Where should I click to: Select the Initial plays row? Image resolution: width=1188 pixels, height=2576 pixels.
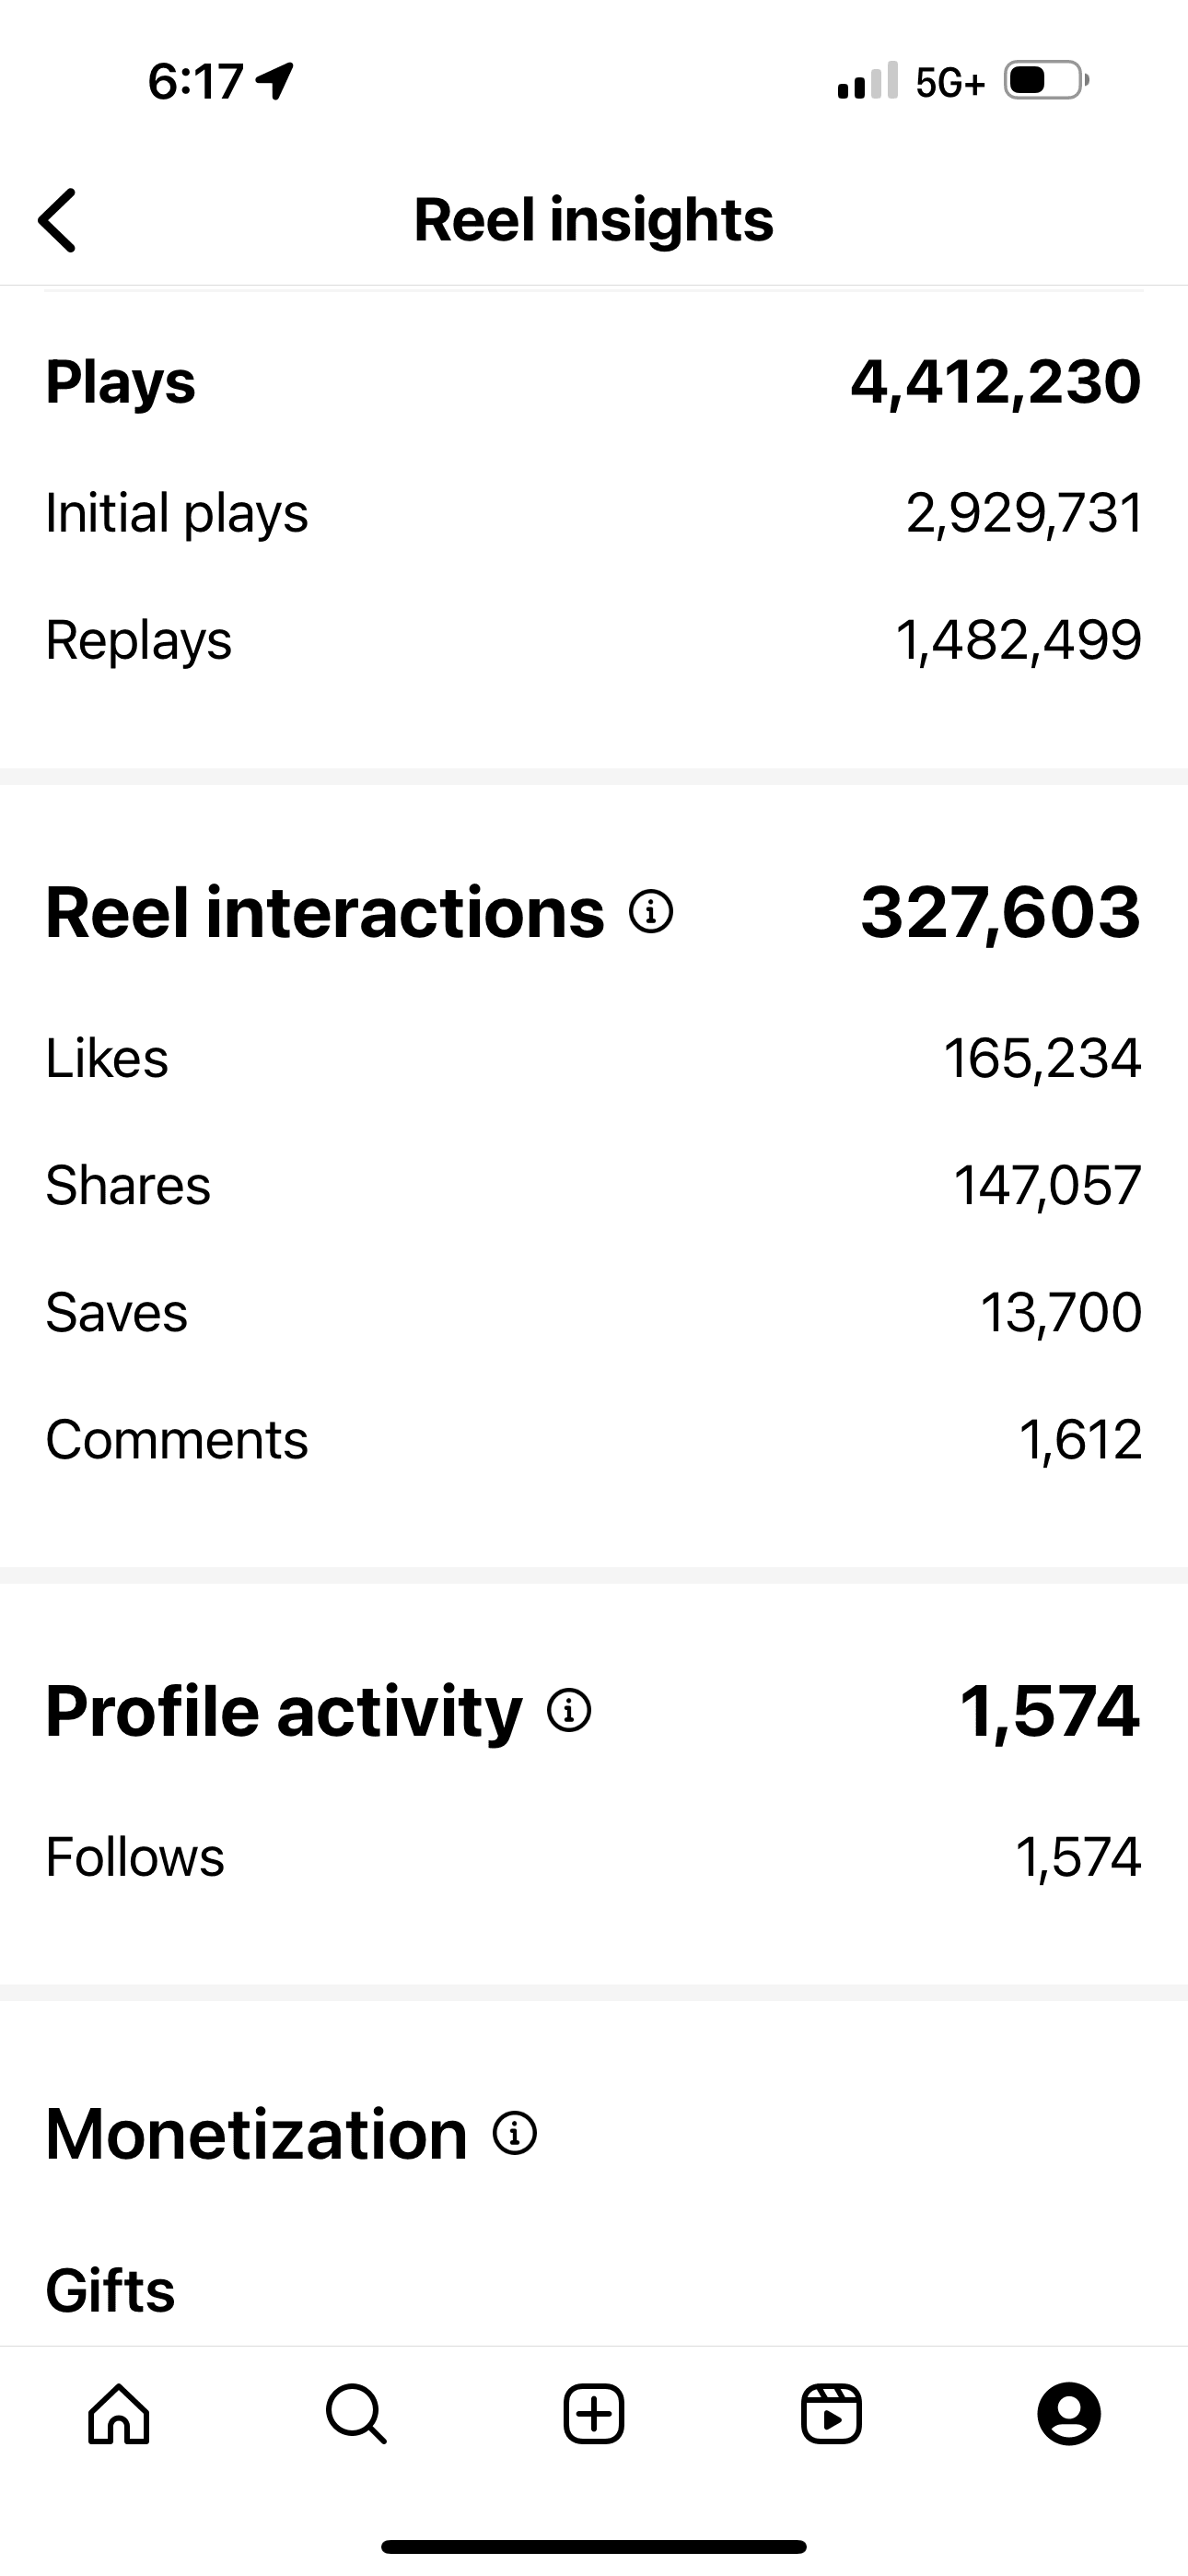click(x=594, y=513)
